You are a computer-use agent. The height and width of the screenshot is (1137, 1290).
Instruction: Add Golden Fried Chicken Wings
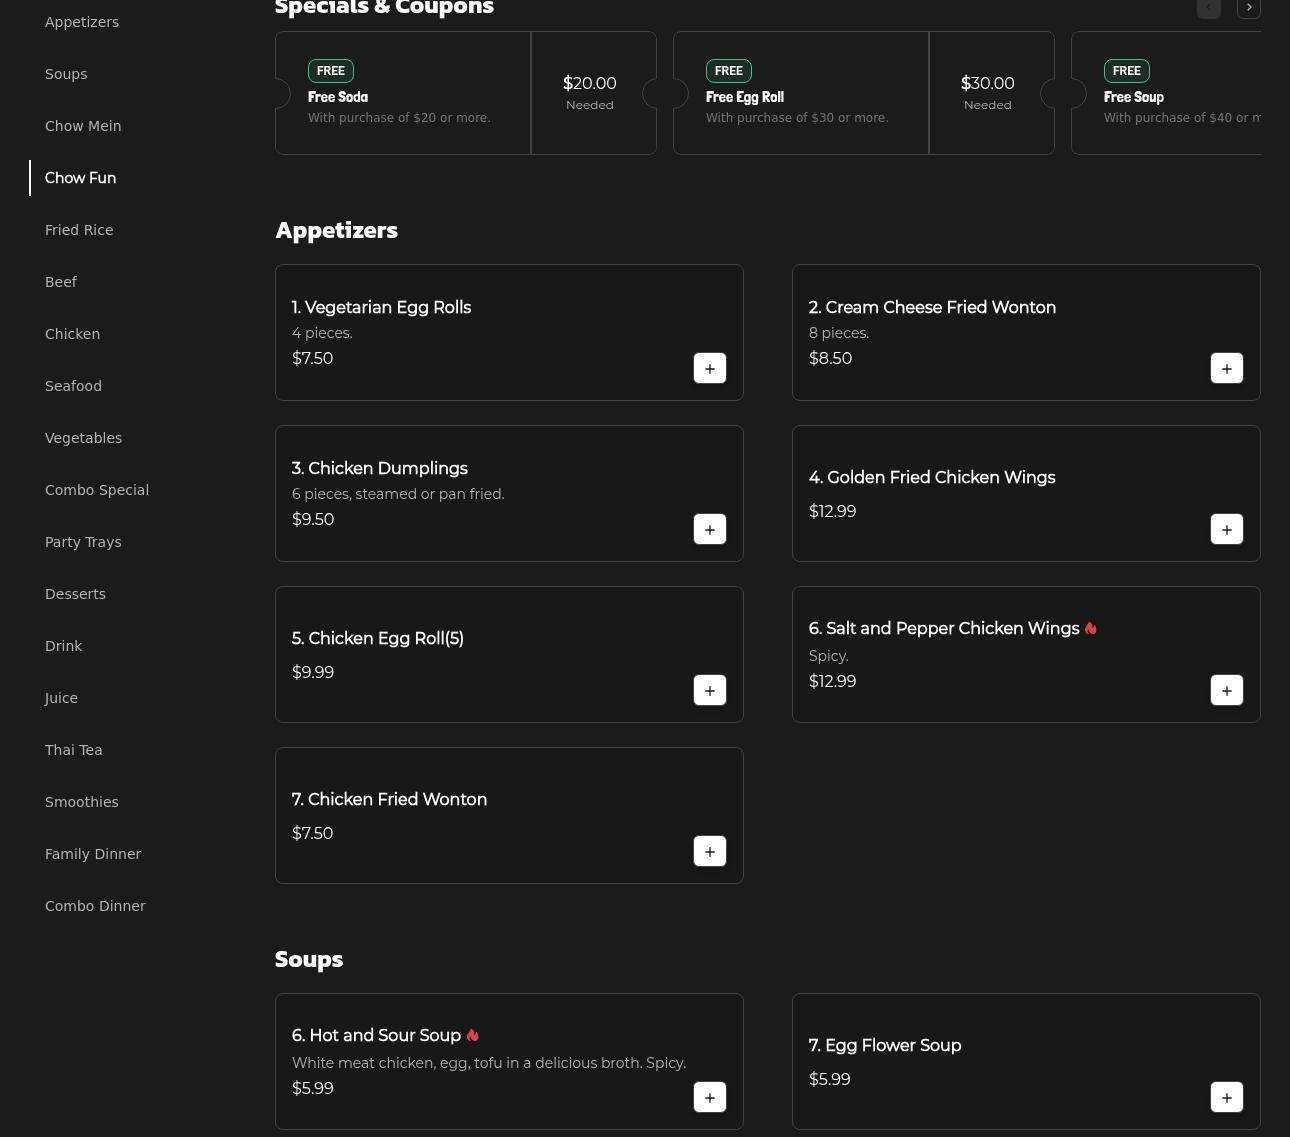point(1226,529)
